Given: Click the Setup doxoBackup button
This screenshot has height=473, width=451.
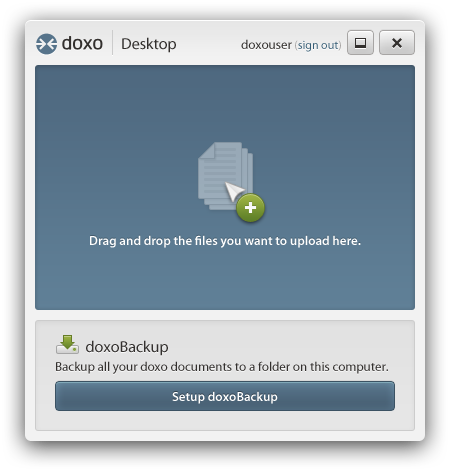Looking at the screenshot, I should 225,396.
